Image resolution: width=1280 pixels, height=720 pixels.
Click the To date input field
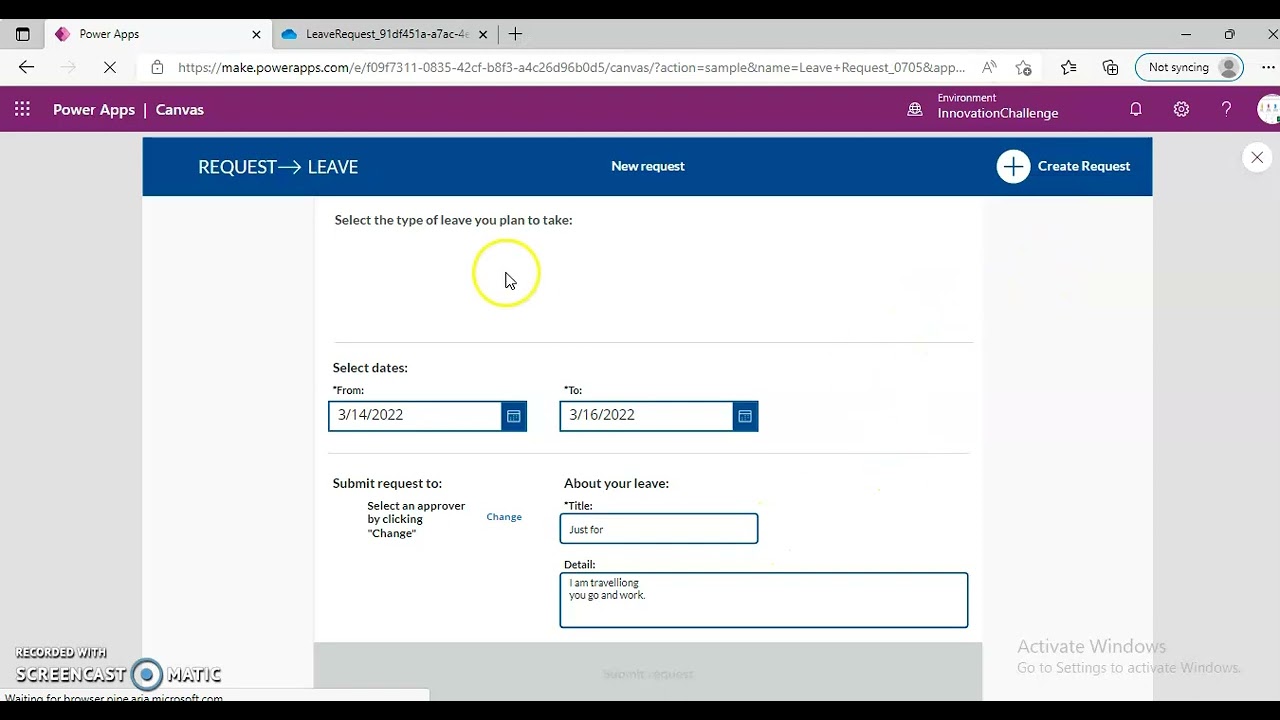[x=646, y=416]
